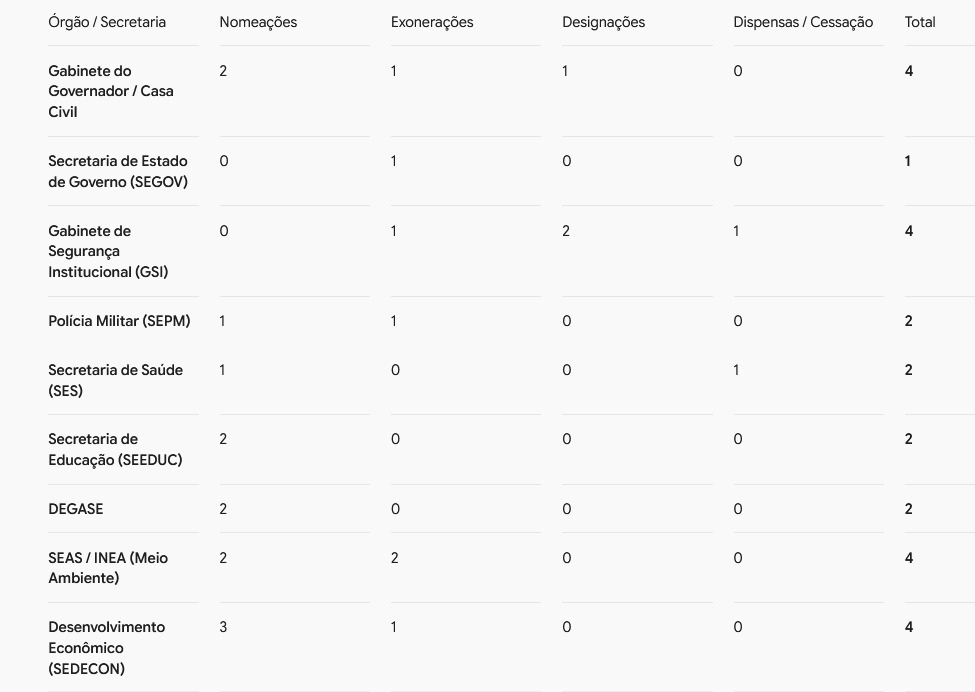
Task: Click Secretaria de Educação (SEEDUC) row label
Action: [x=115, y=450]
